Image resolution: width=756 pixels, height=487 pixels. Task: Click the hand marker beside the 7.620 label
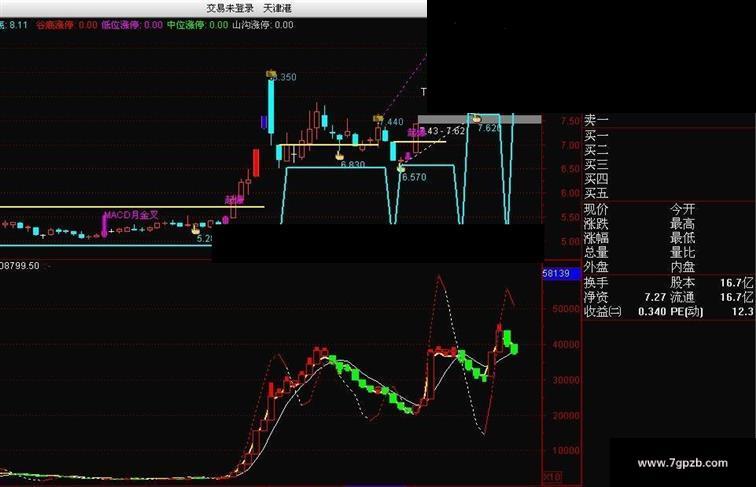[x=476, y=118]
